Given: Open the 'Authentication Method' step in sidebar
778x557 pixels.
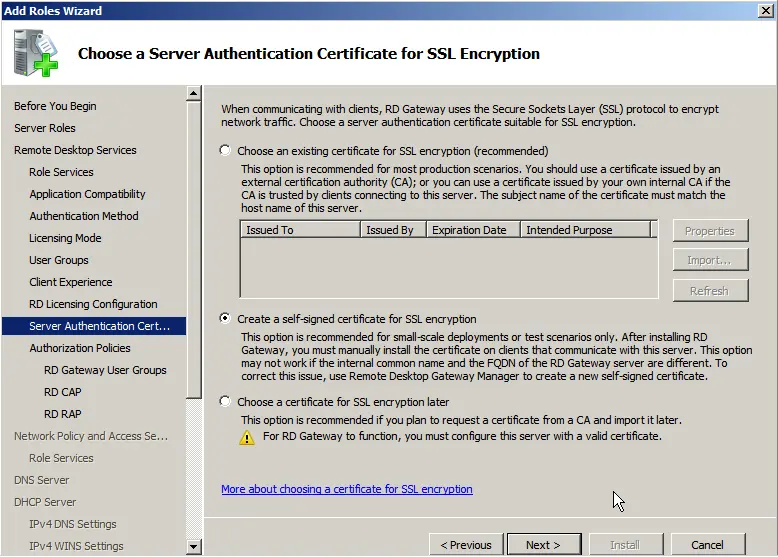Looking at the screenshot, I should 84,216.
